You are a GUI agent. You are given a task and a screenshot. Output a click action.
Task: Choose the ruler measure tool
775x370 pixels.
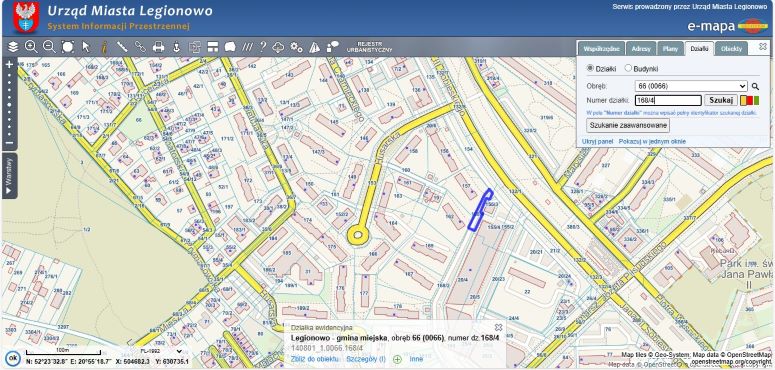click(122, 47)
